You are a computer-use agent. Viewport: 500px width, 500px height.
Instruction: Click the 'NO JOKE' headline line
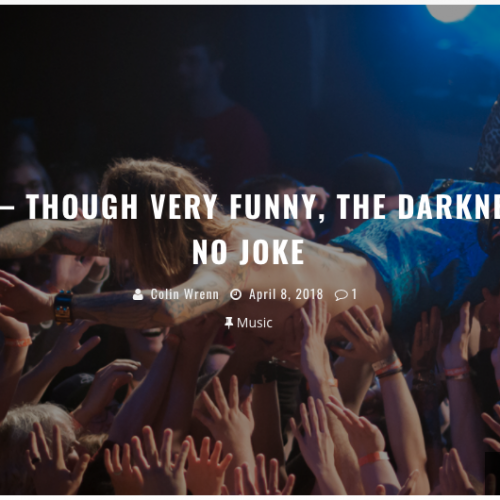[248, 252]
